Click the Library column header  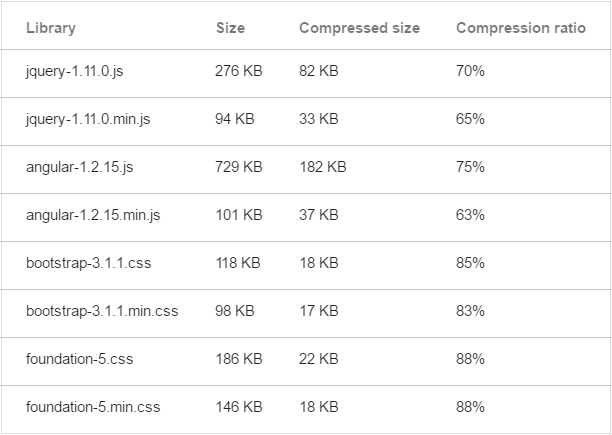(51, 28)
